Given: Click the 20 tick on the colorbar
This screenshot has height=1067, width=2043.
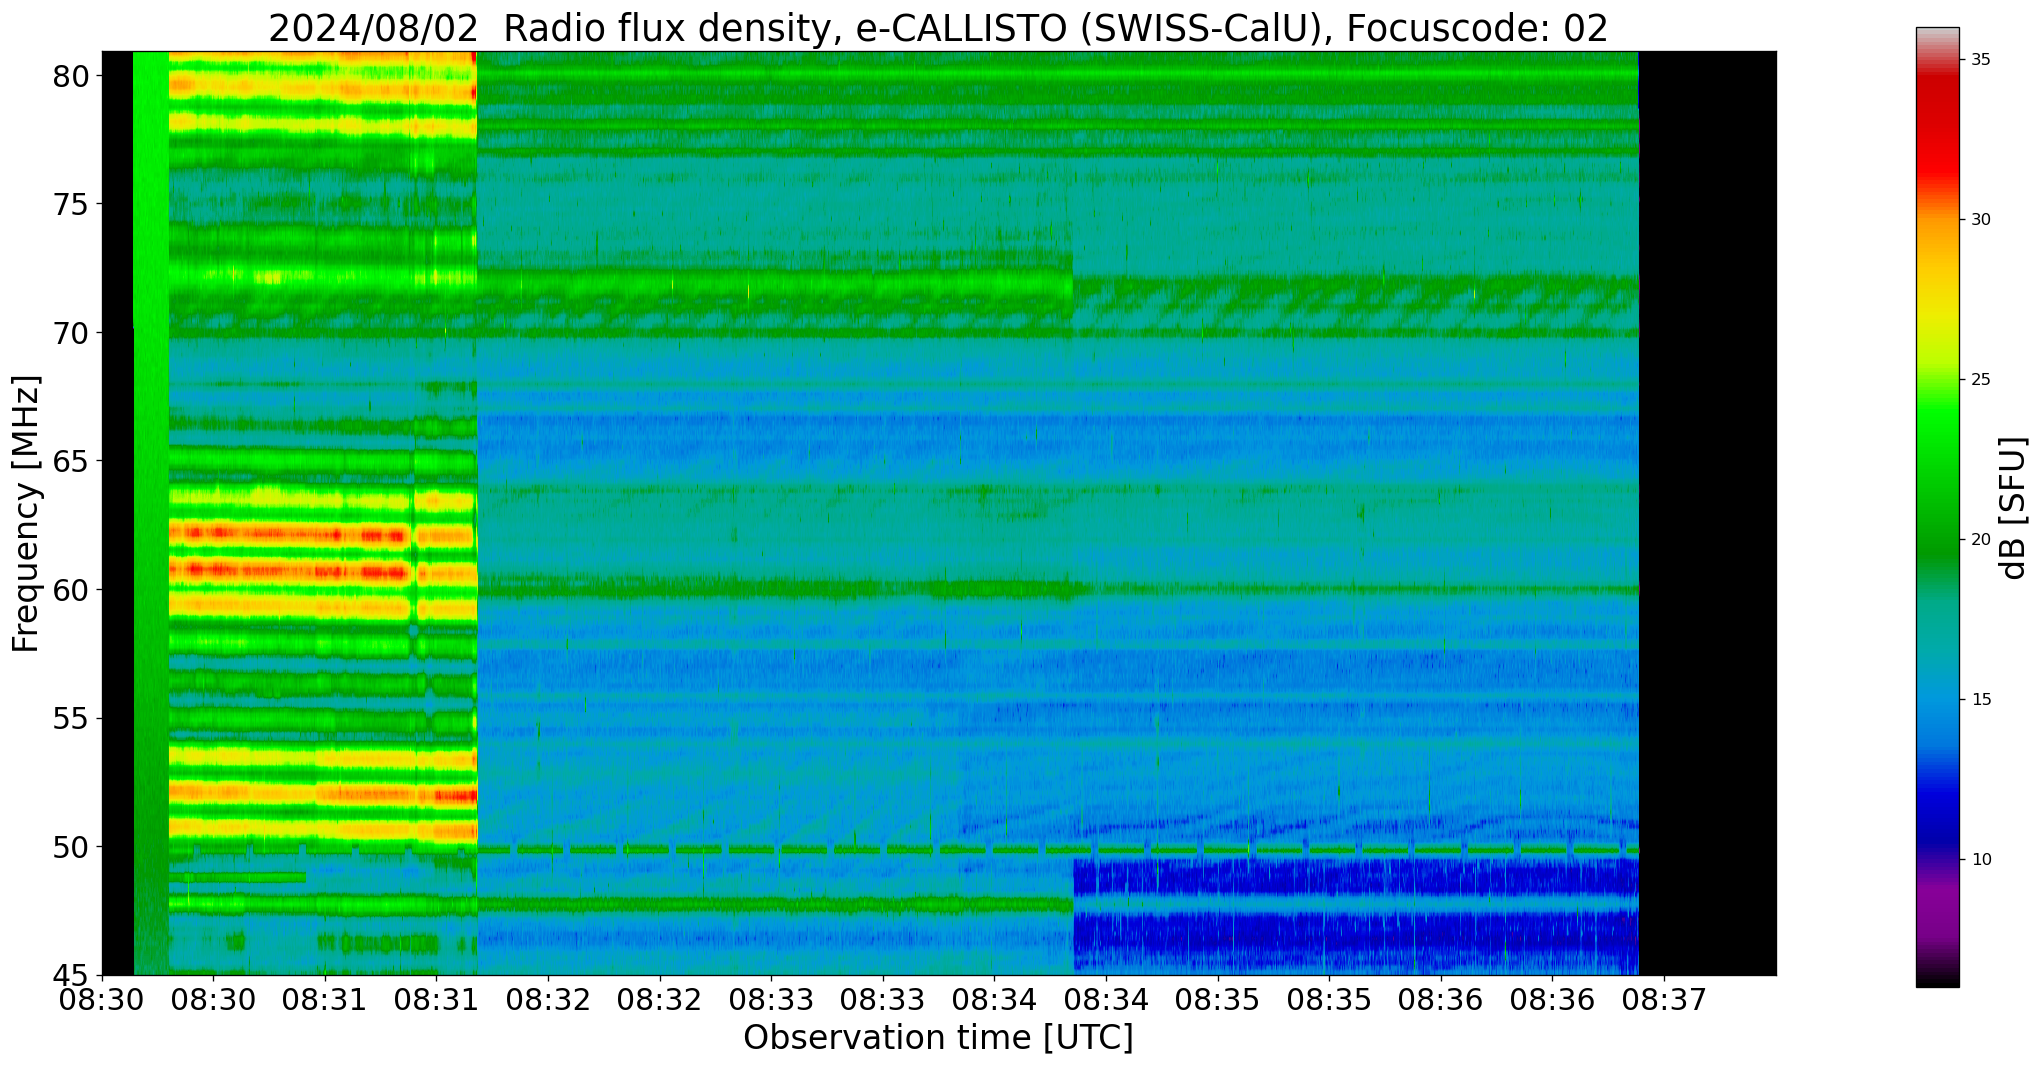Looking at the screenshot, I should click(1980, 540).
